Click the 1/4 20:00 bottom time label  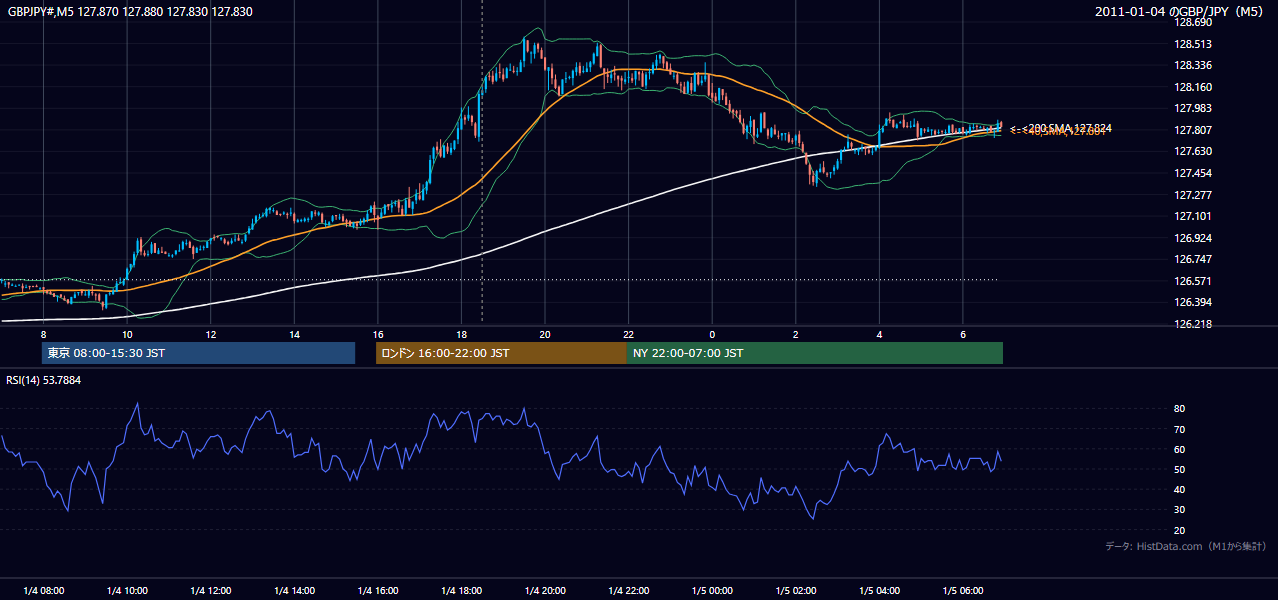[x=545, y=590]
